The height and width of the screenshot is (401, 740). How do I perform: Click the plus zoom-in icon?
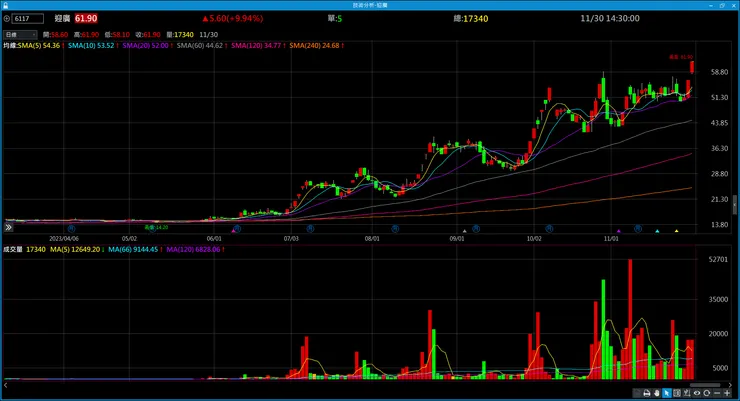[727, 393]
